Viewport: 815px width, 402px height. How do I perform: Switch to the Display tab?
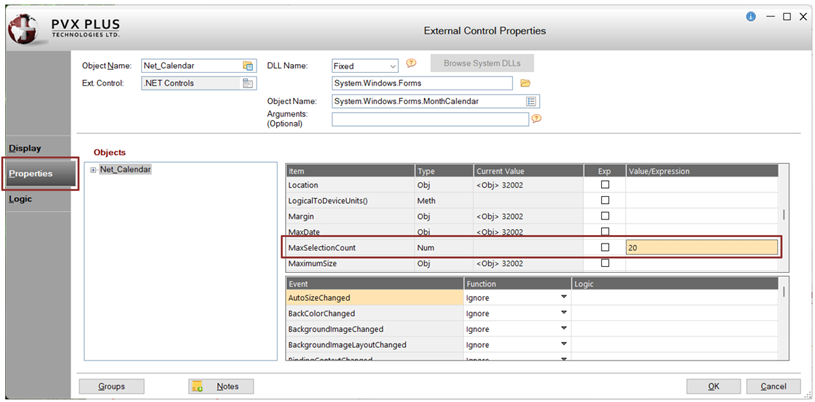(x=25, y=148)
